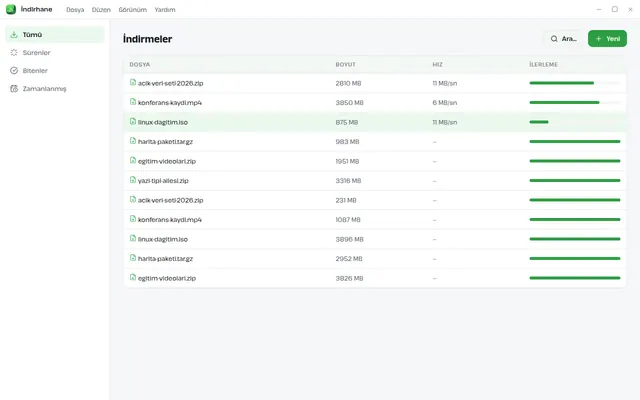
Task: Show ongoing downloads via Sürenler icon
Action: tap(14, 53)
